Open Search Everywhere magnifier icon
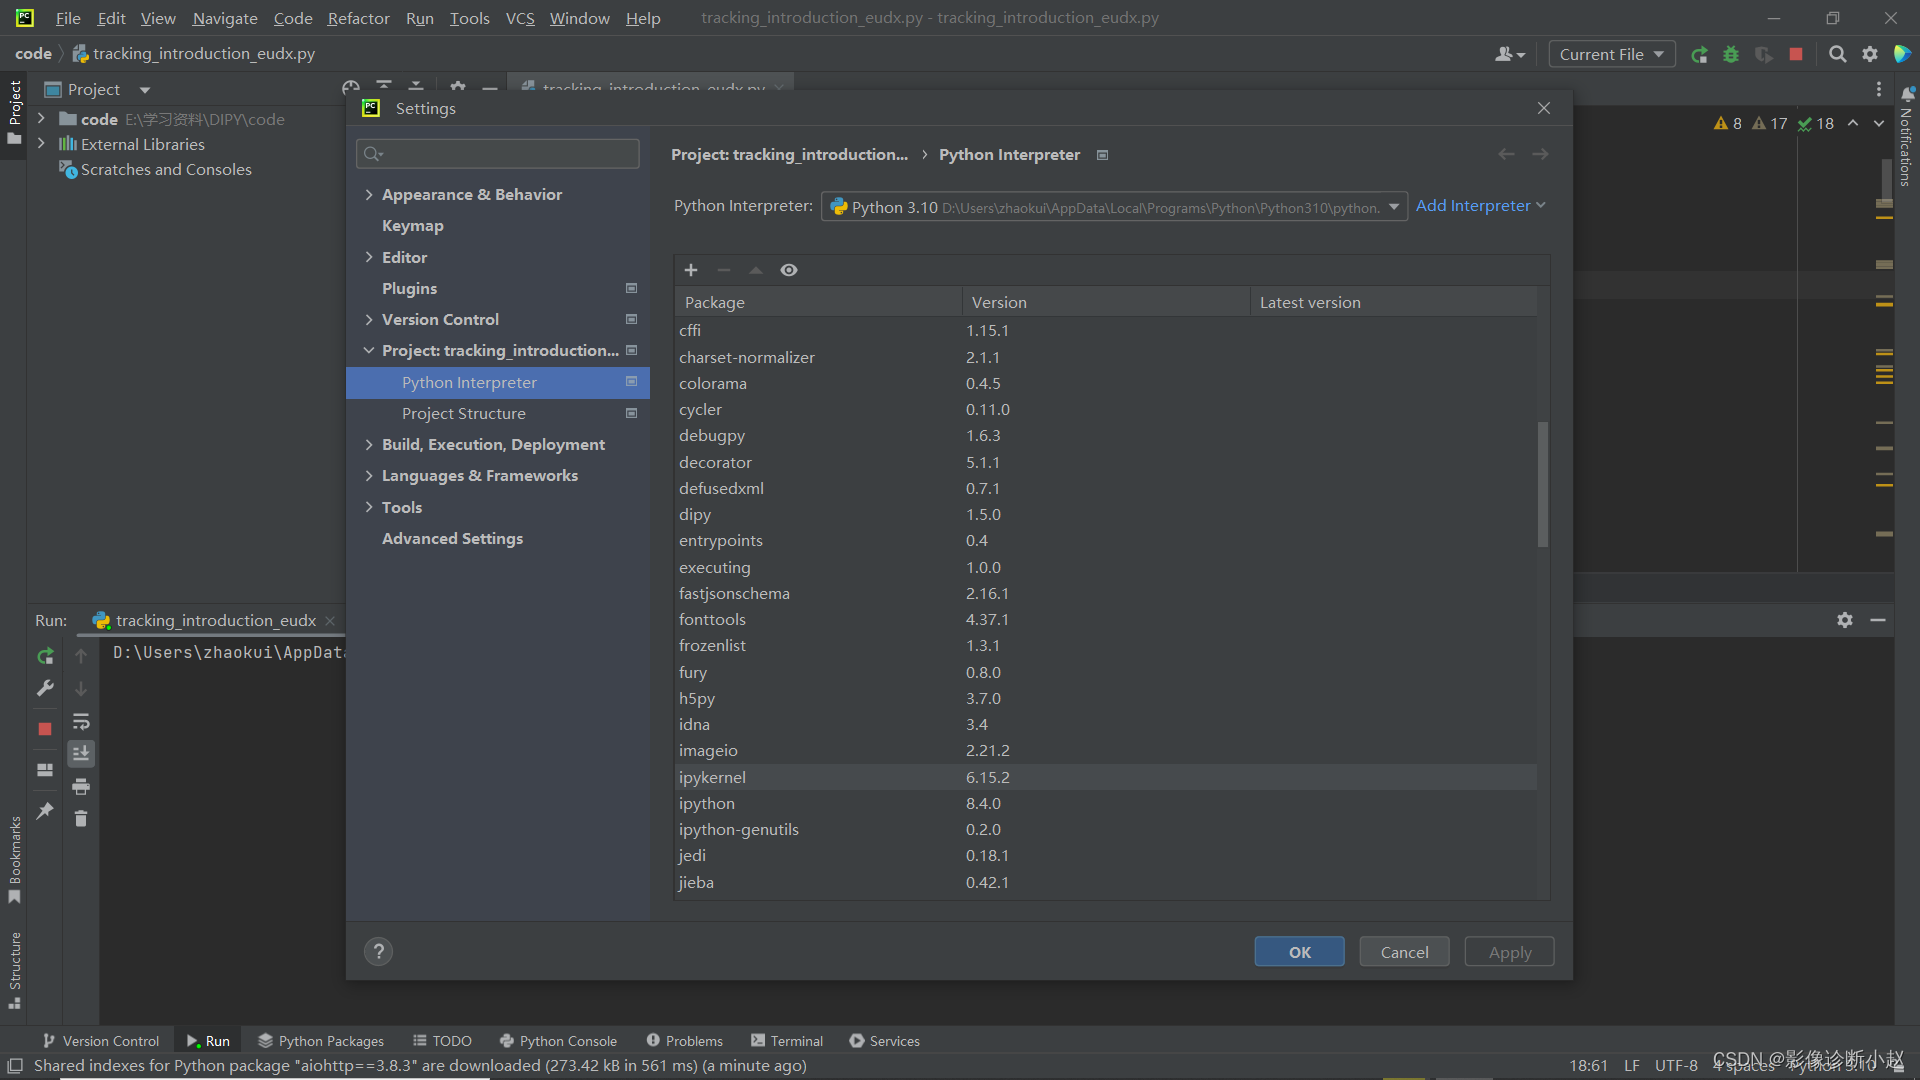Viewport: 1920px width, 1080px height. point(1837,54)
